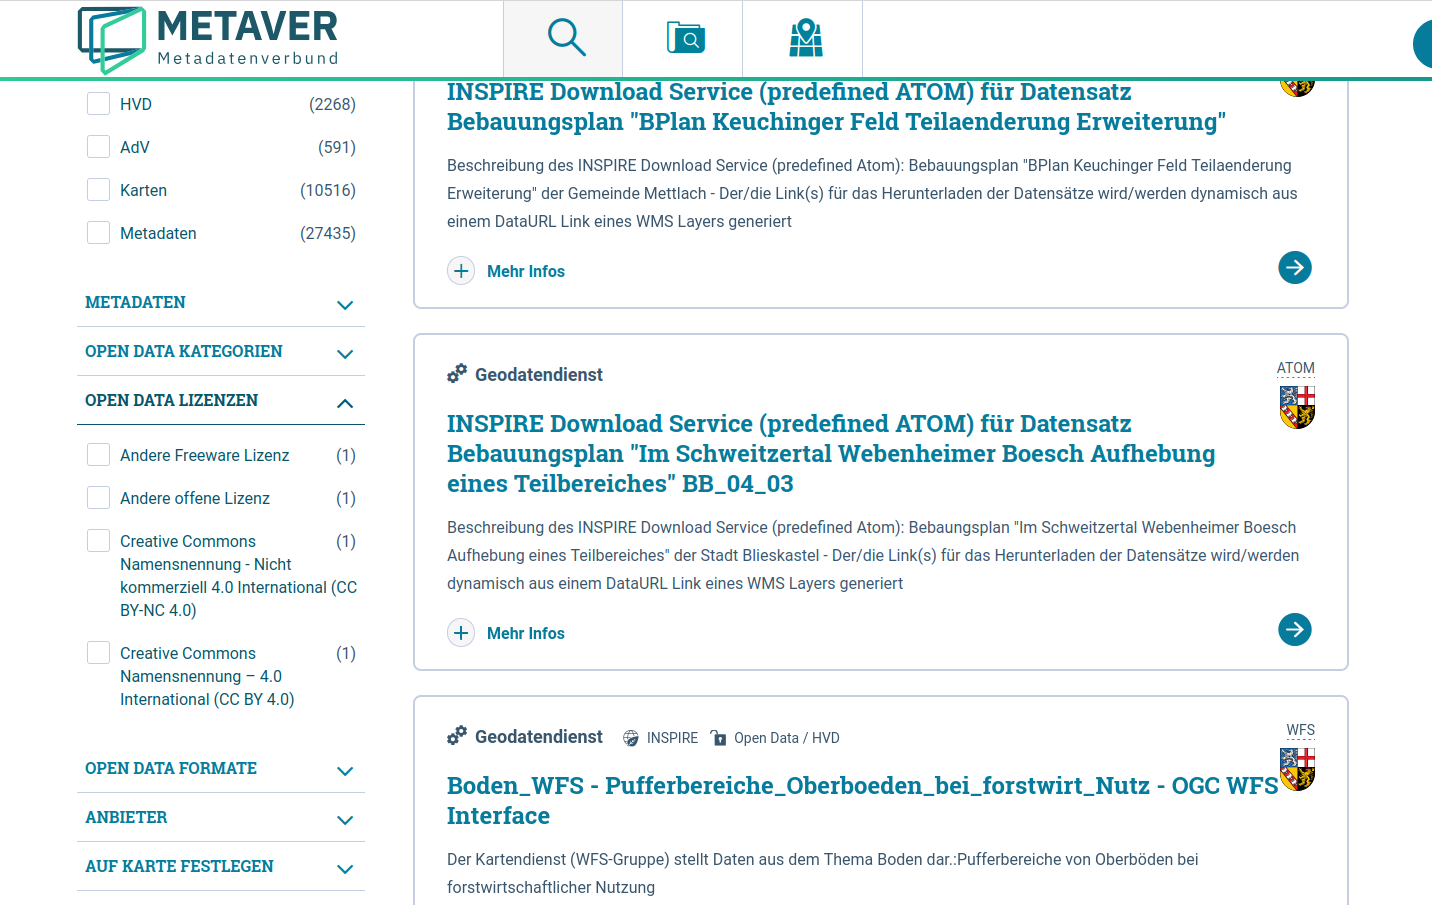Click the METAVER logo
This screenshot has height=905, width=1432.
click(209, 40)
